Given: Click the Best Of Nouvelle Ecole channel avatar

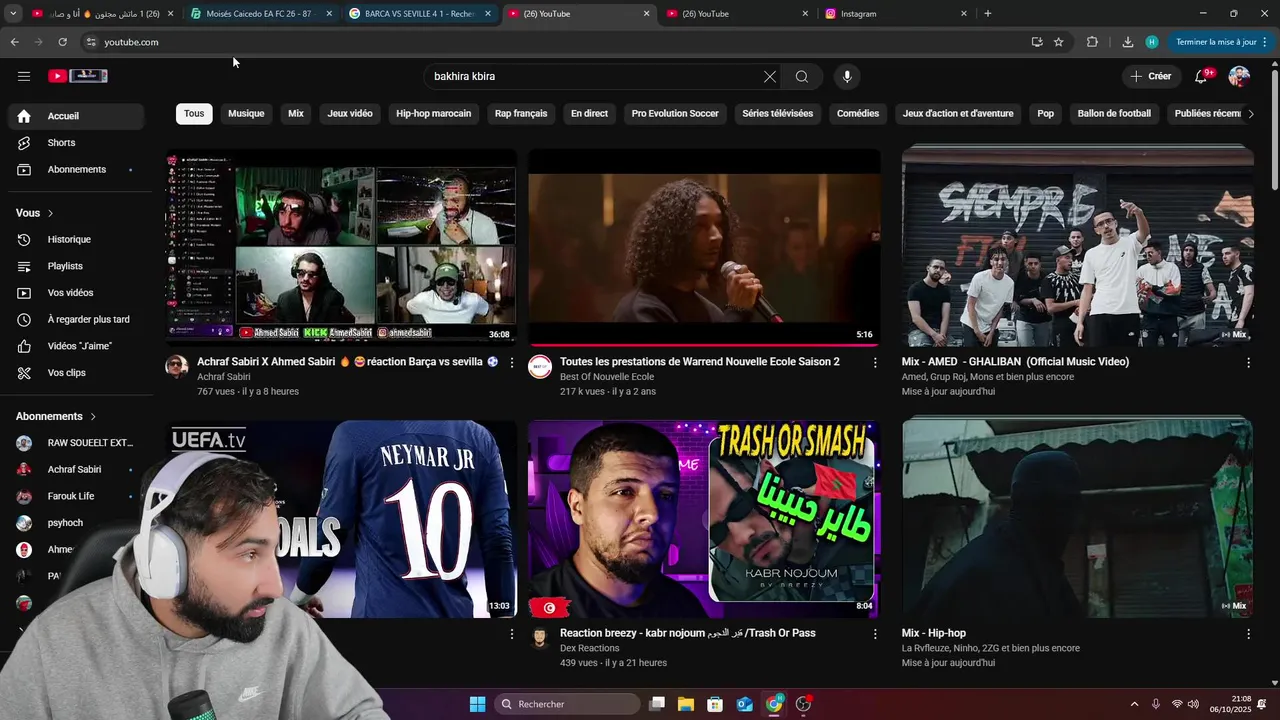Looking at the screenshot, I should click(540, 367).
